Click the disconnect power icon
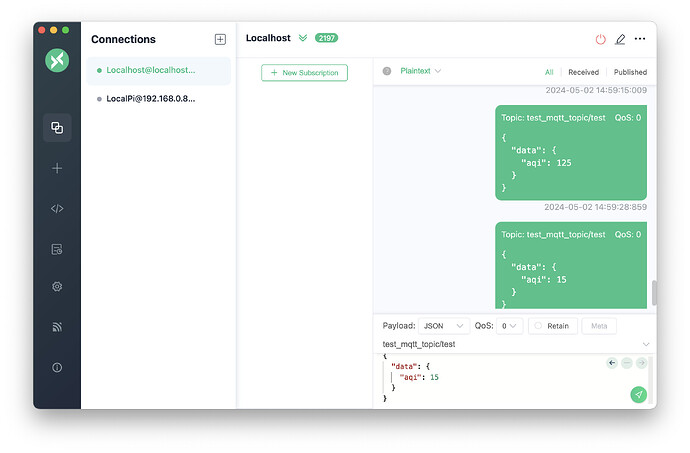This screenshot has width=690, height=453. point(600,39)
